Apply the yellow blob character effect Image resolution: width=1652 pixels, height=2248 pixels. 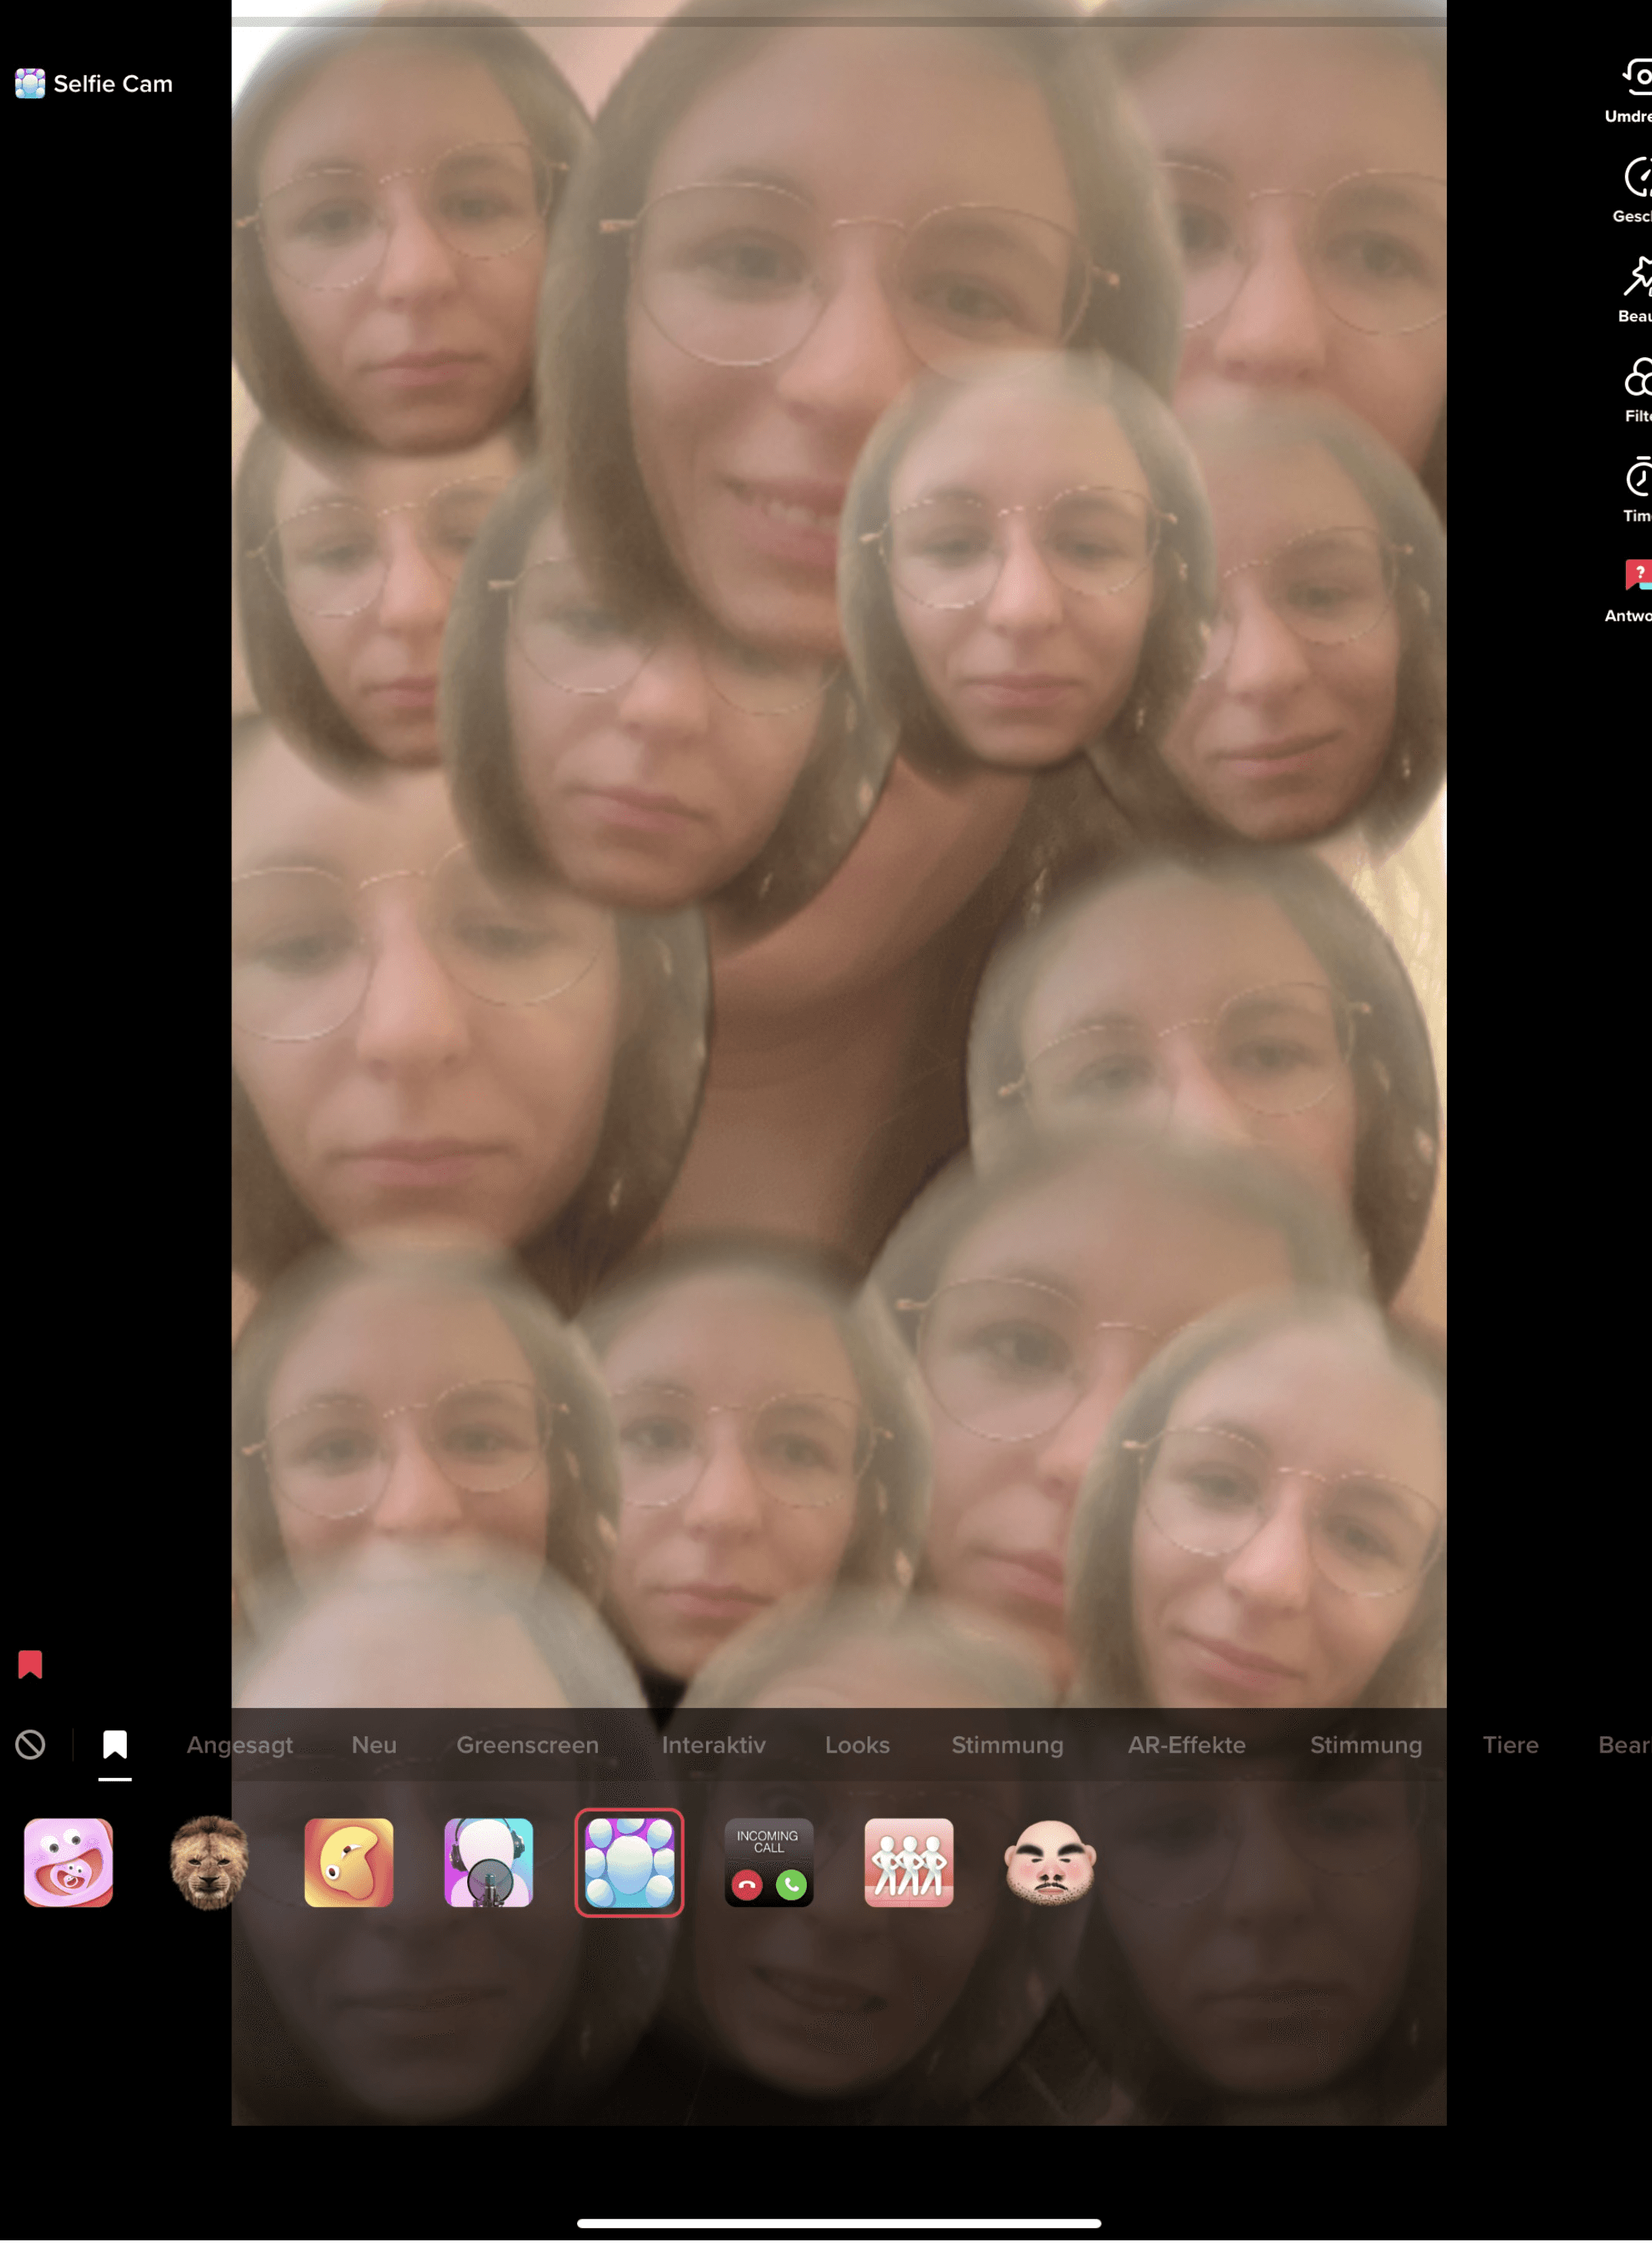coord(349,1862)
